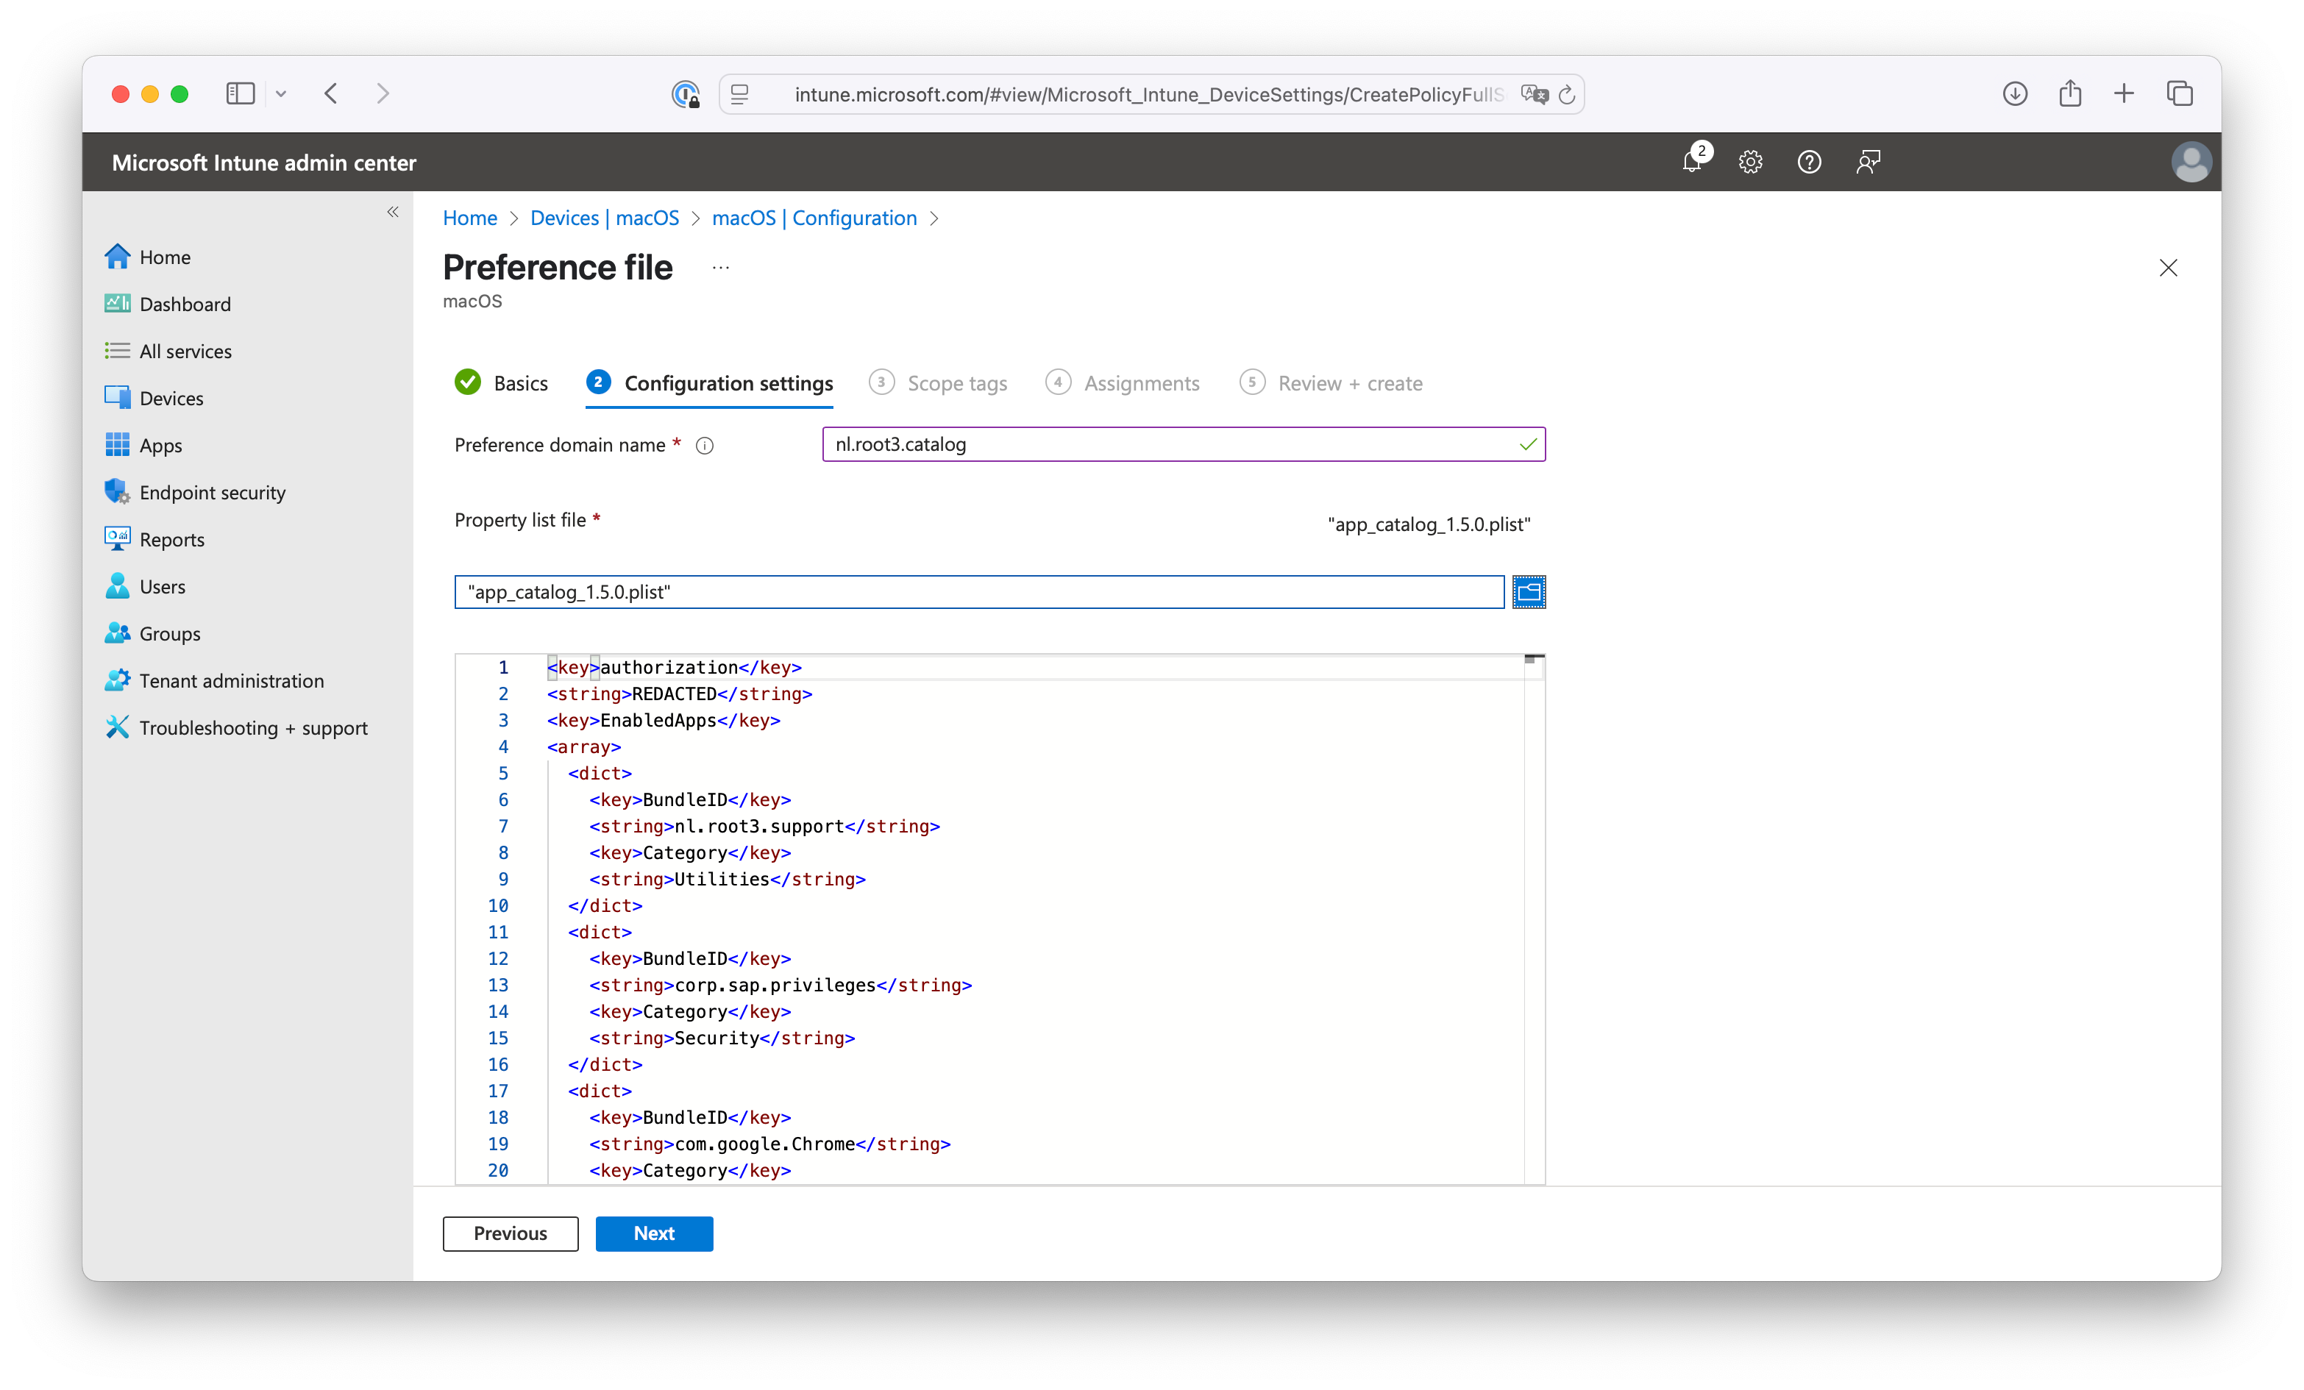The image size is (2304, 1390).
Task: Click the com.google.Chrome string line
Action: coord(770,1144)
